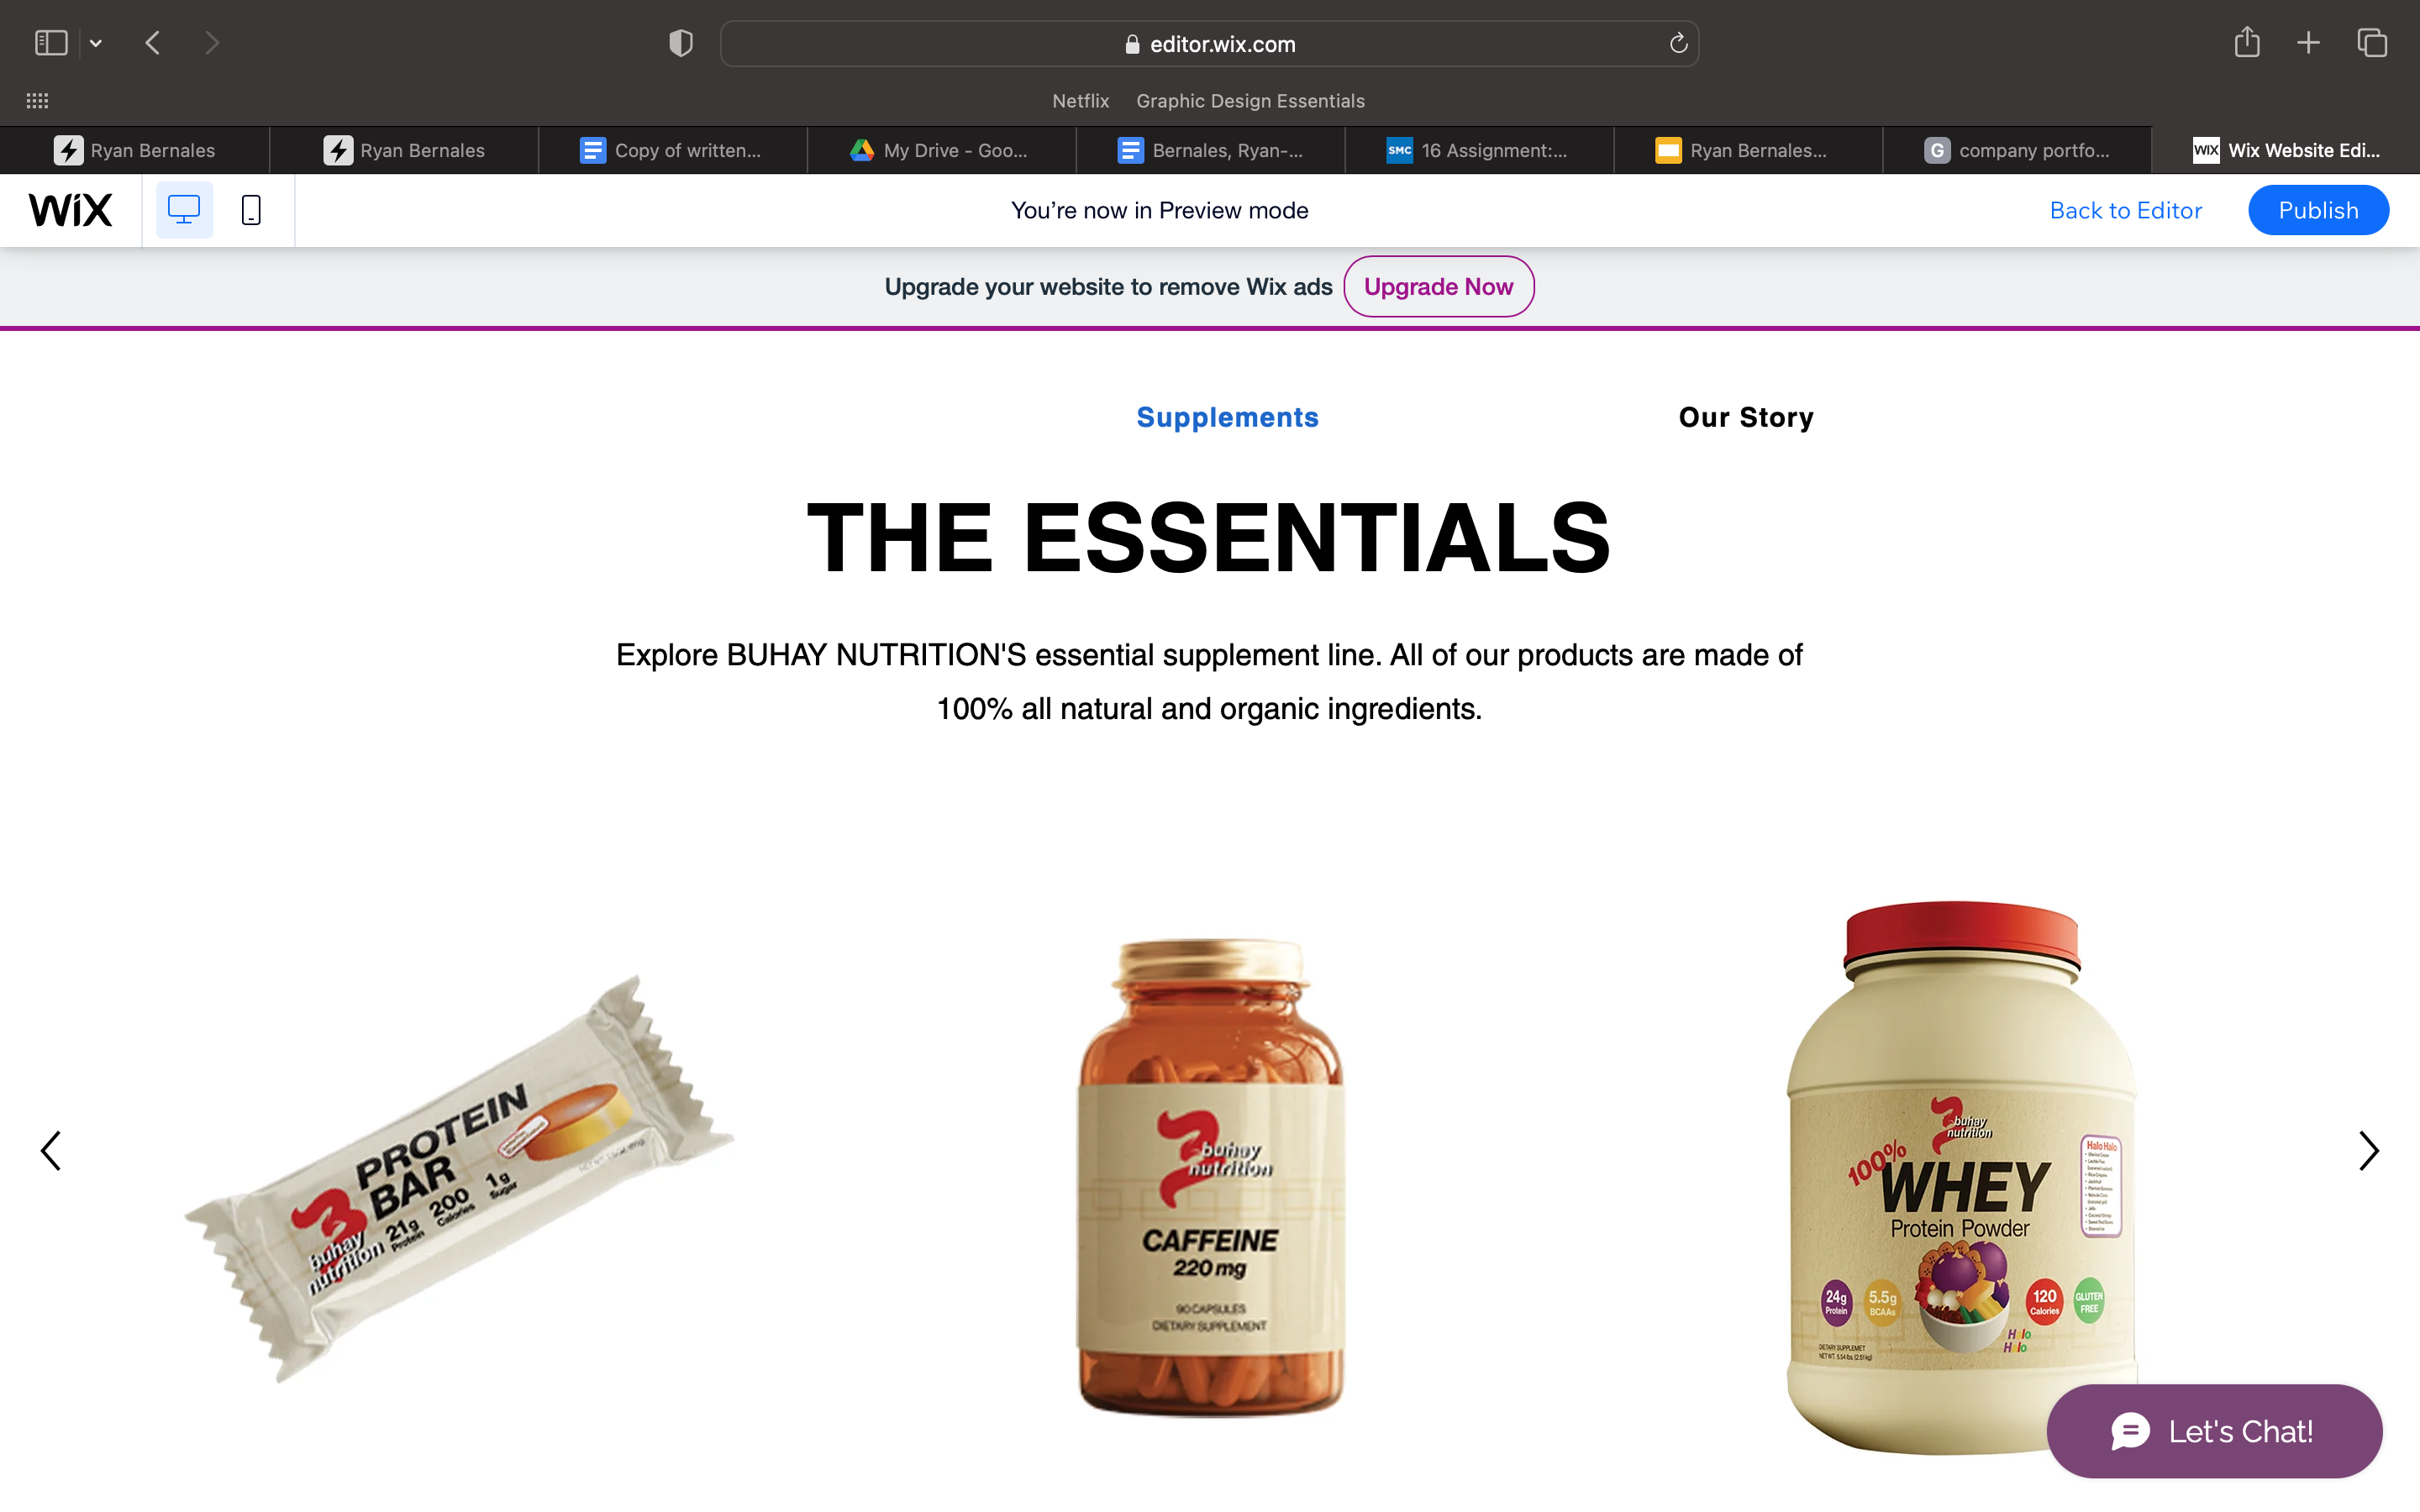Open the Share icon

(x=2247, y=42)
